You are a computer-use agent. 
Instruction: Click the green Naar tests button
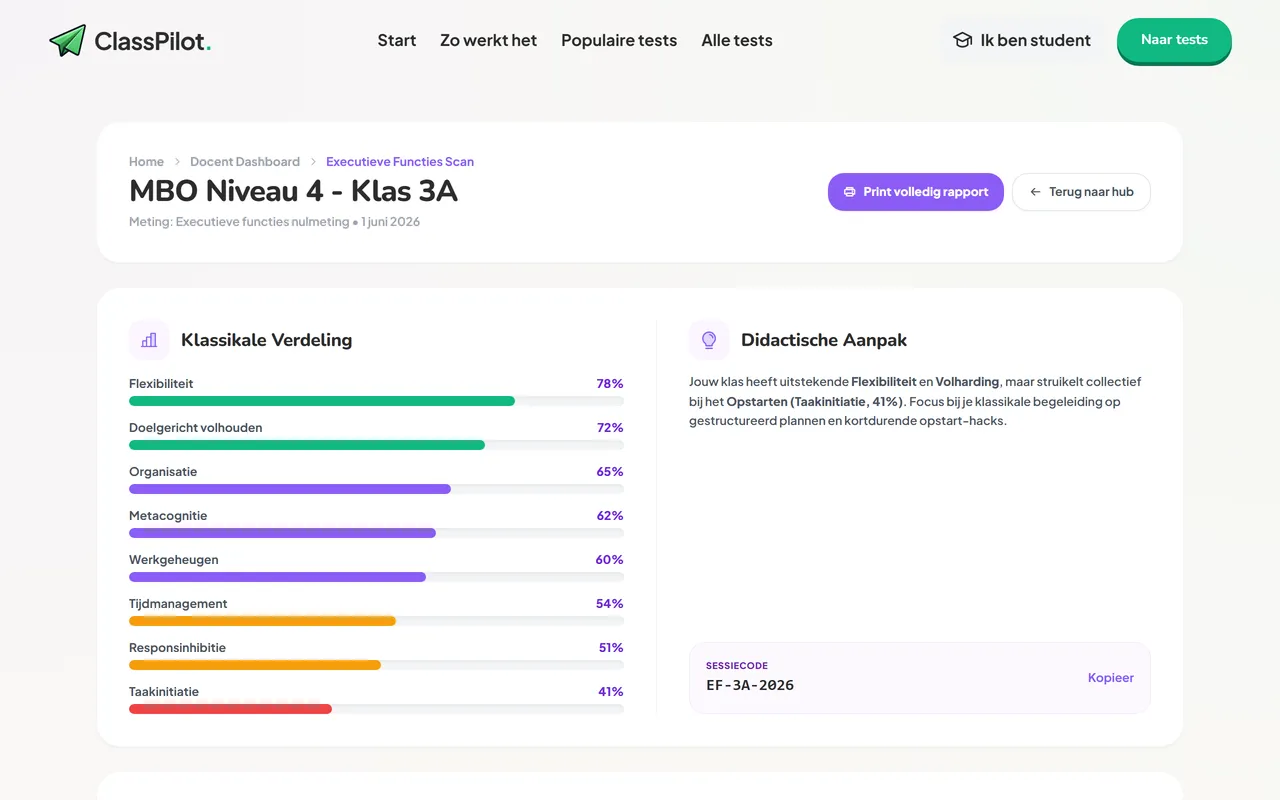(x=1174, y=40)
